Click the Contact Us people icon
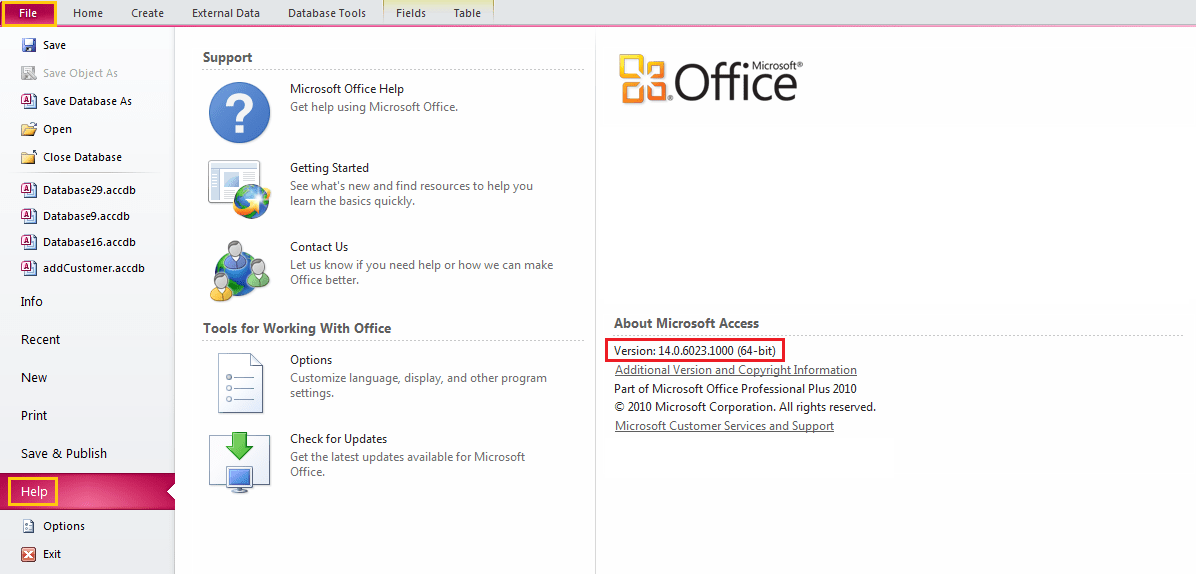The height and width of the screenshot is (574, 1196). tap(240, 271)
